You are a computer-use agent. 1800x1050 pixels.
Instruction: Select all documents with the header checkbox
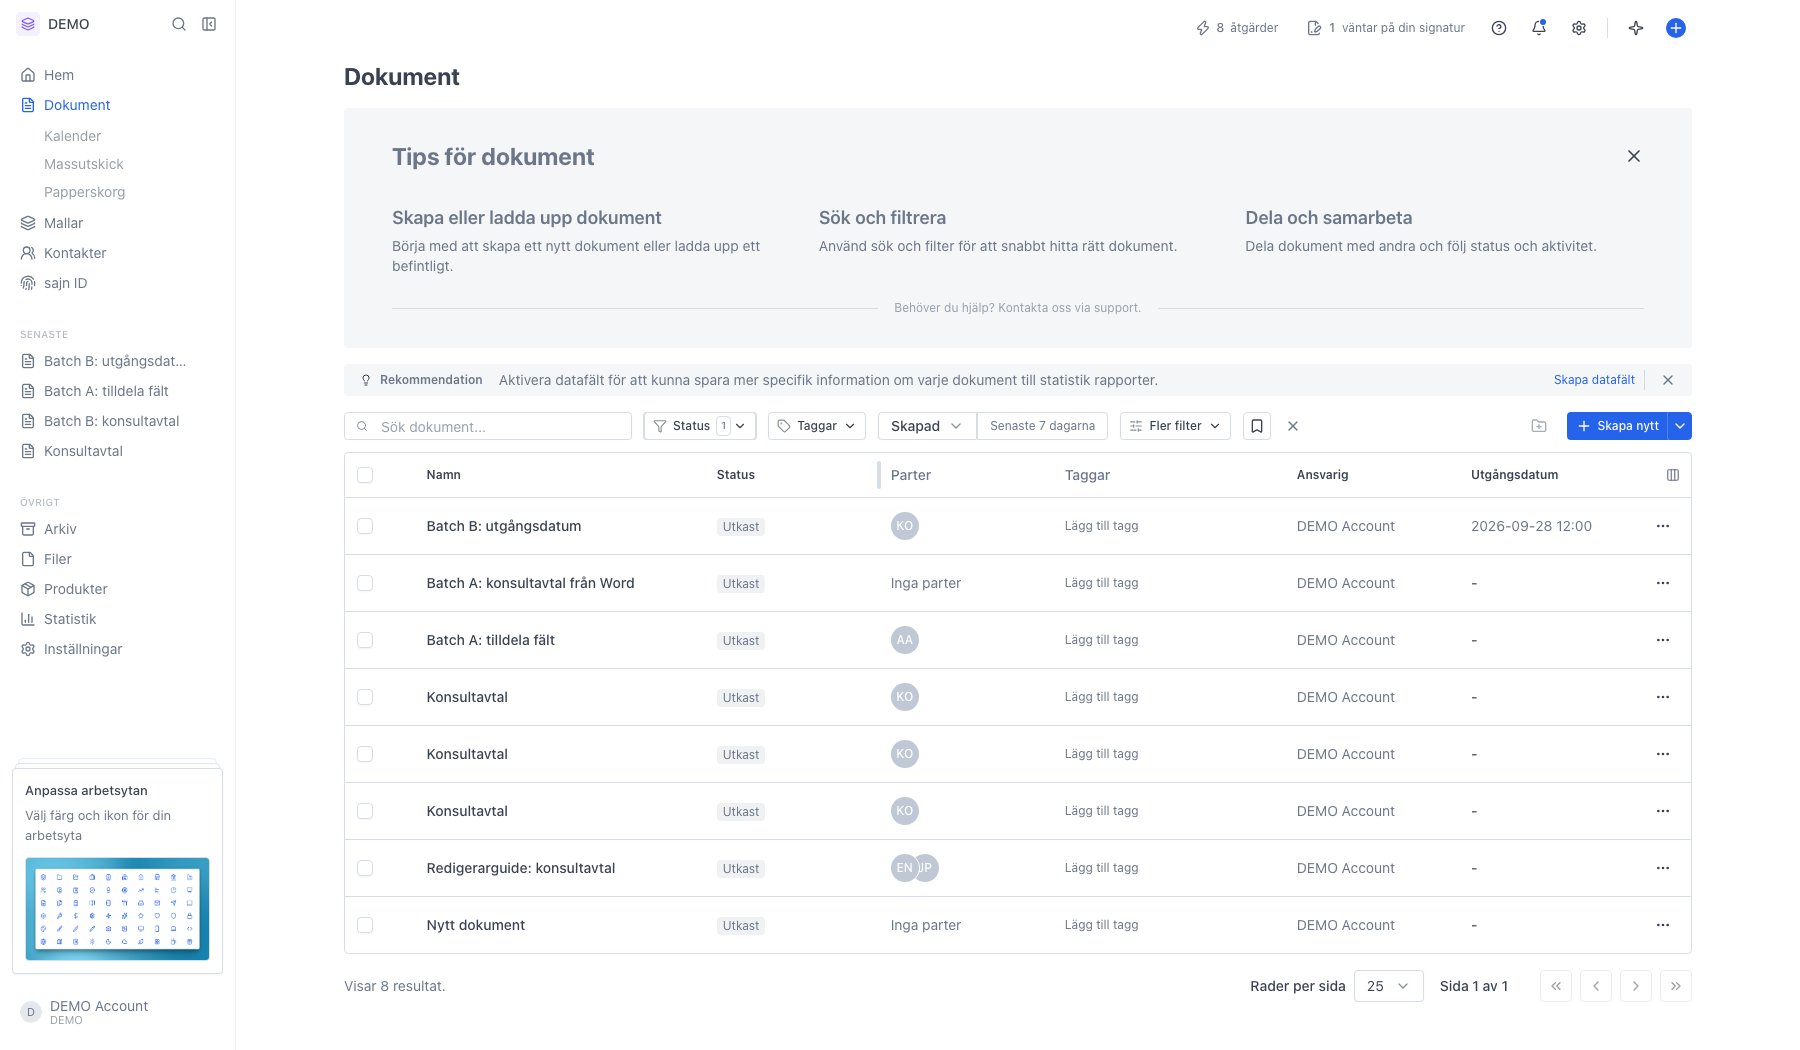(x=365, y=475)
